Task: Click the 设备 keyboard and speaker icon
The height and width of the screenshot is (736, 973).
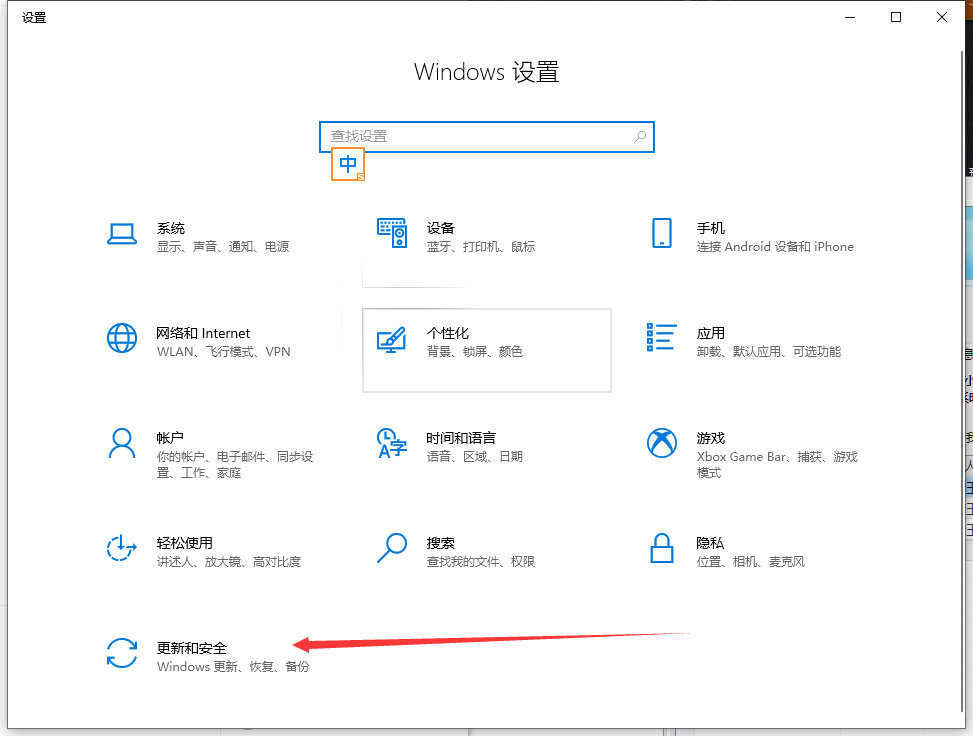Action: pyautogui.click(x=392, y=233)
